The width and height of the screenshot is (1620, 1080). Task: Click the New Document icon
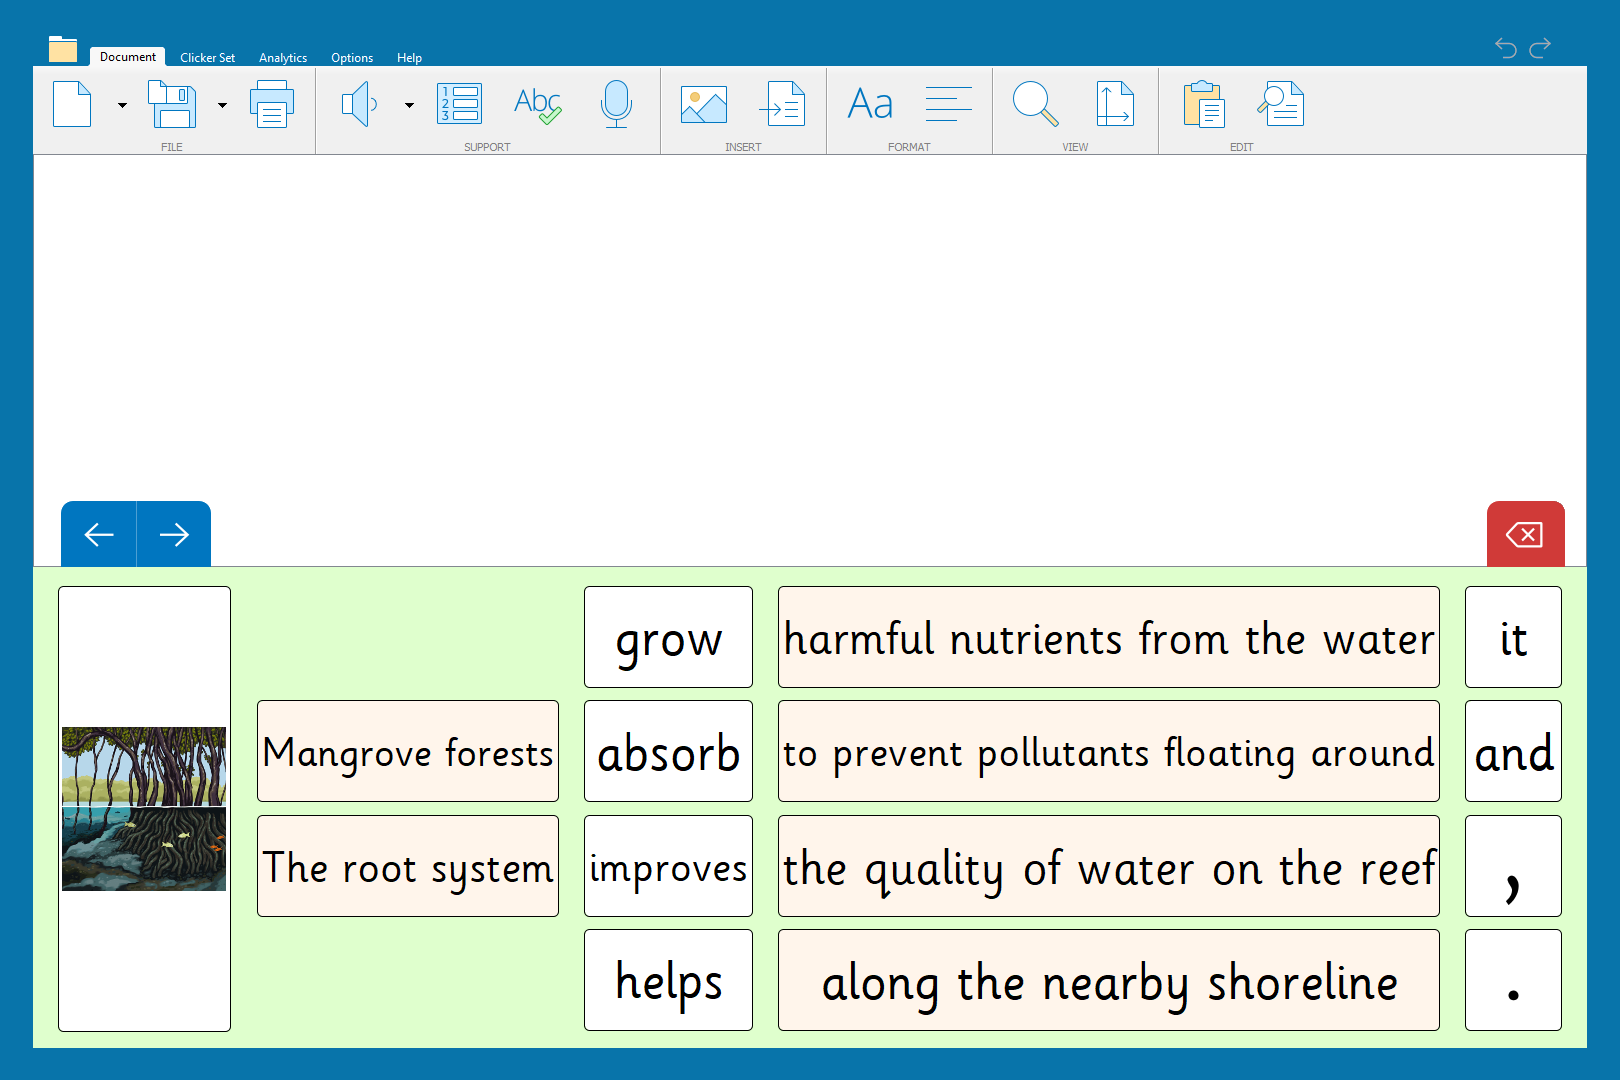(72, 104)
